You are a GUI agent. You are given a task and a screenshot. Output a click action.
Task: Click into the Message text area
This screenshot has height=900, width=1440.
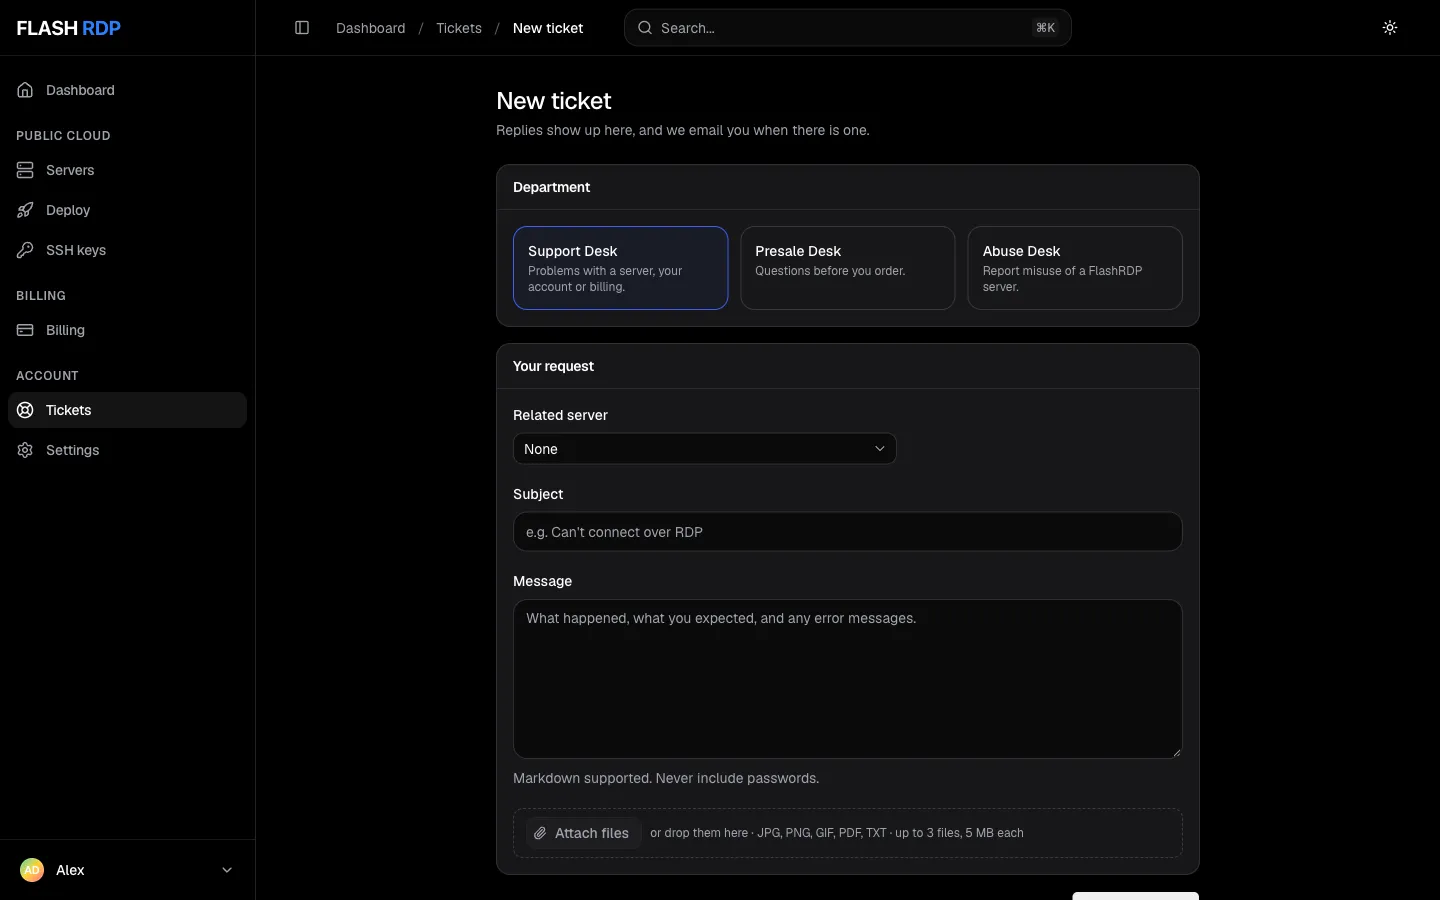[847, 679]
